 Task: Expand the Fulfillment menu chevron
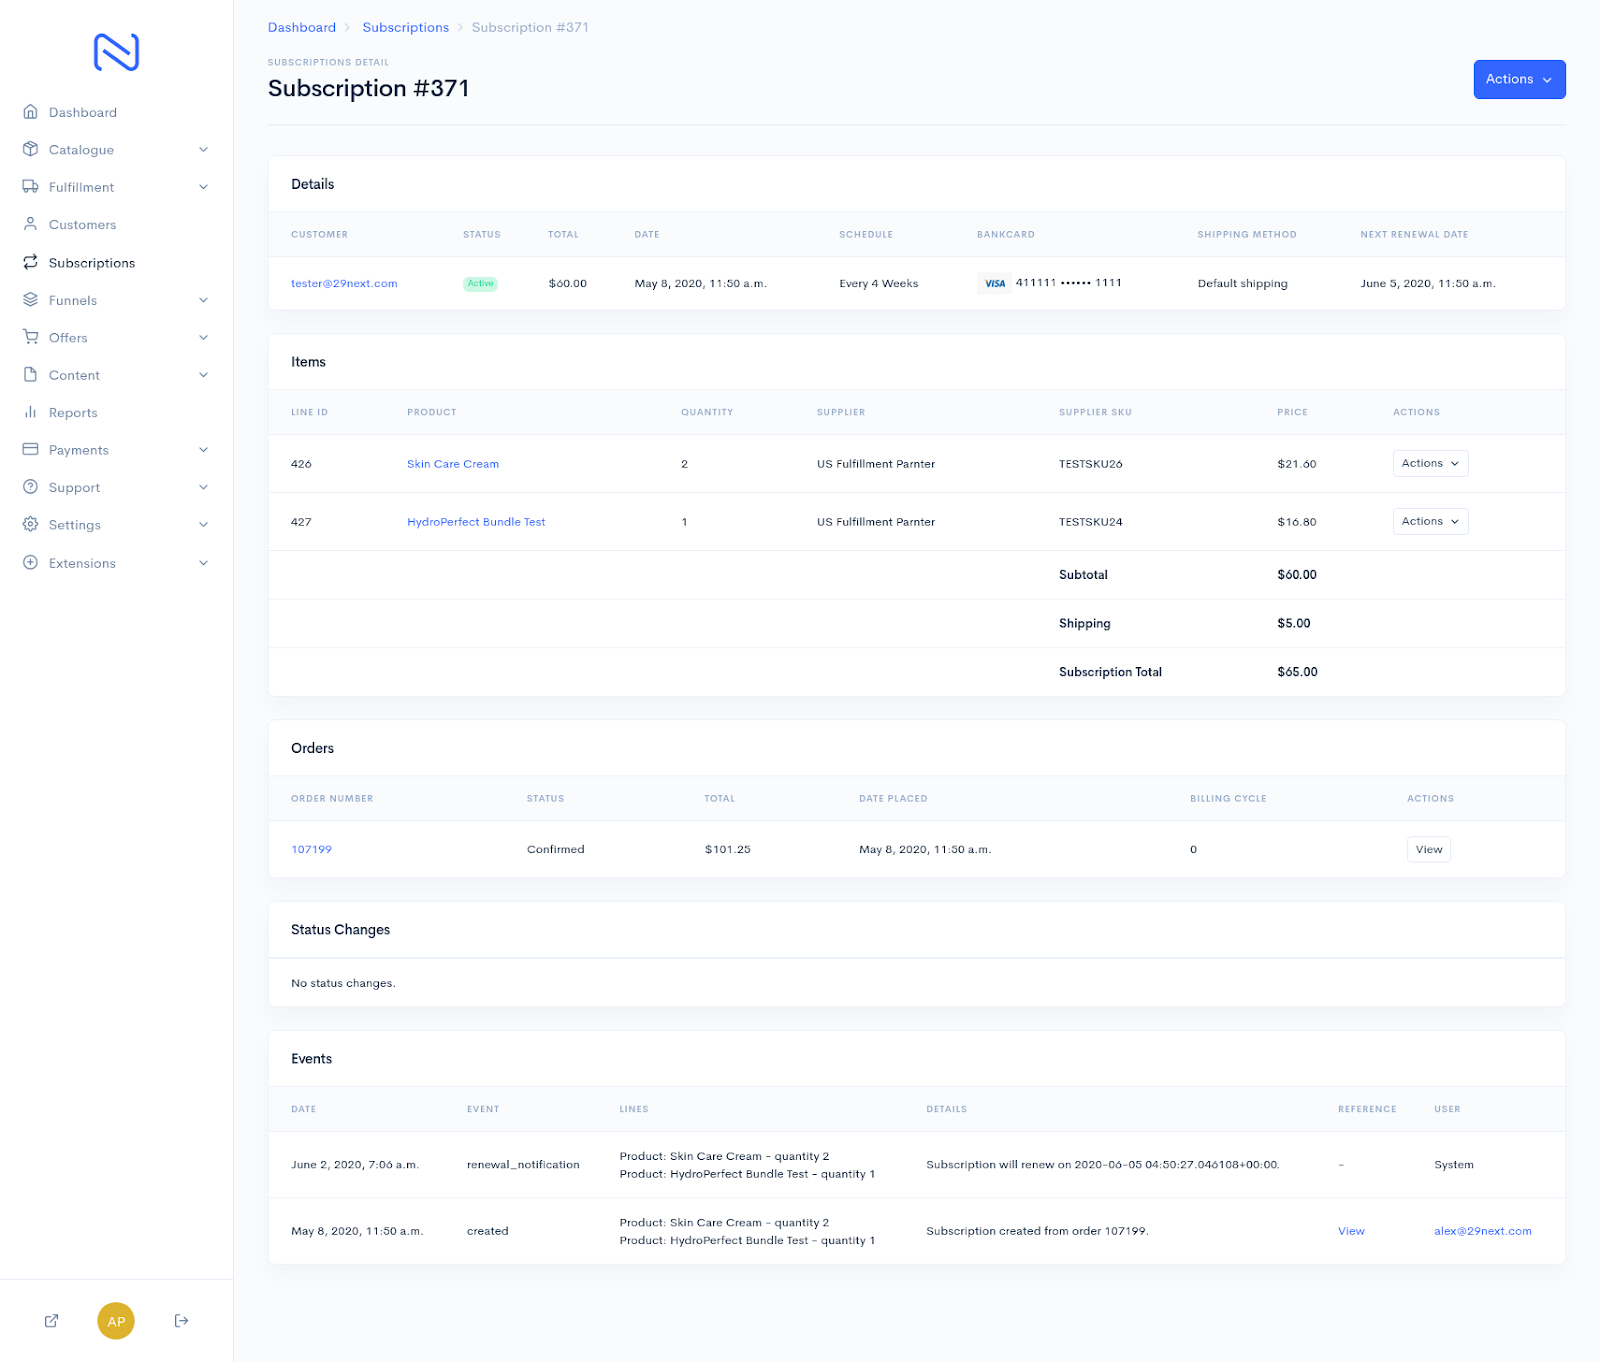coord(204,187)
